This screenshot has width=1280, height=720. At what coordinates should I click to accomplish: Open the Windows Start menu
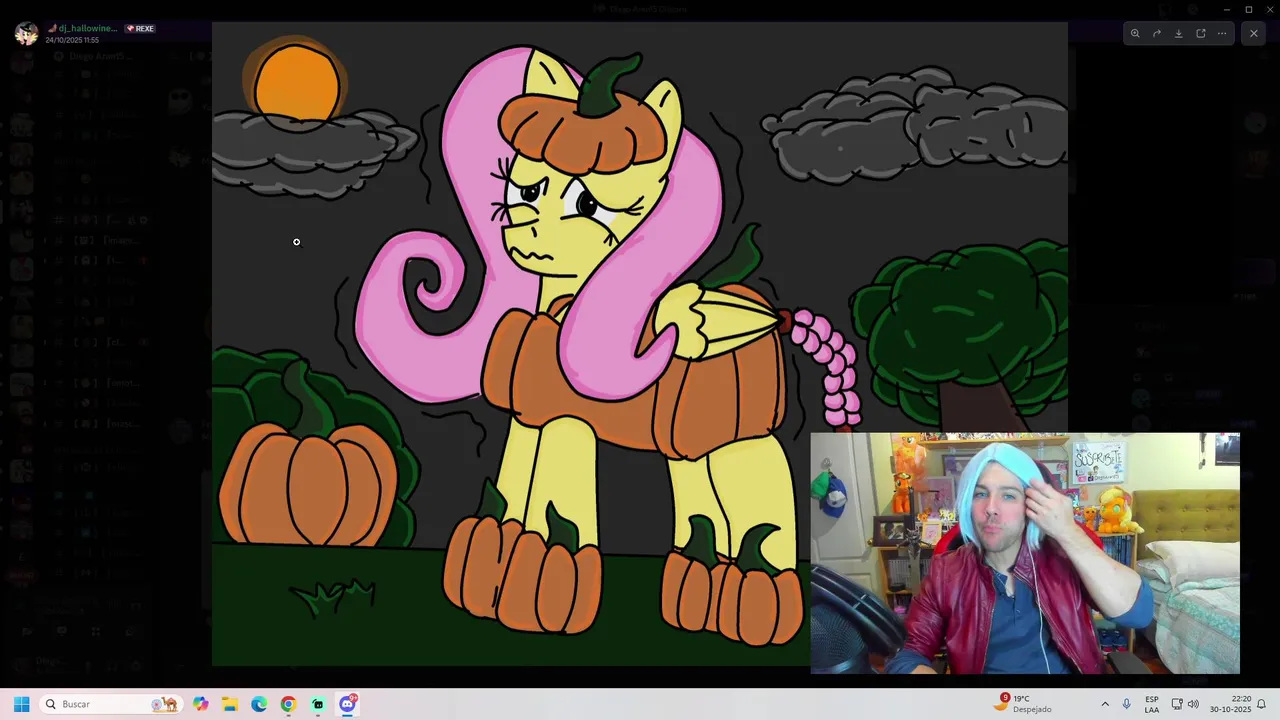[x=22, y=704]
